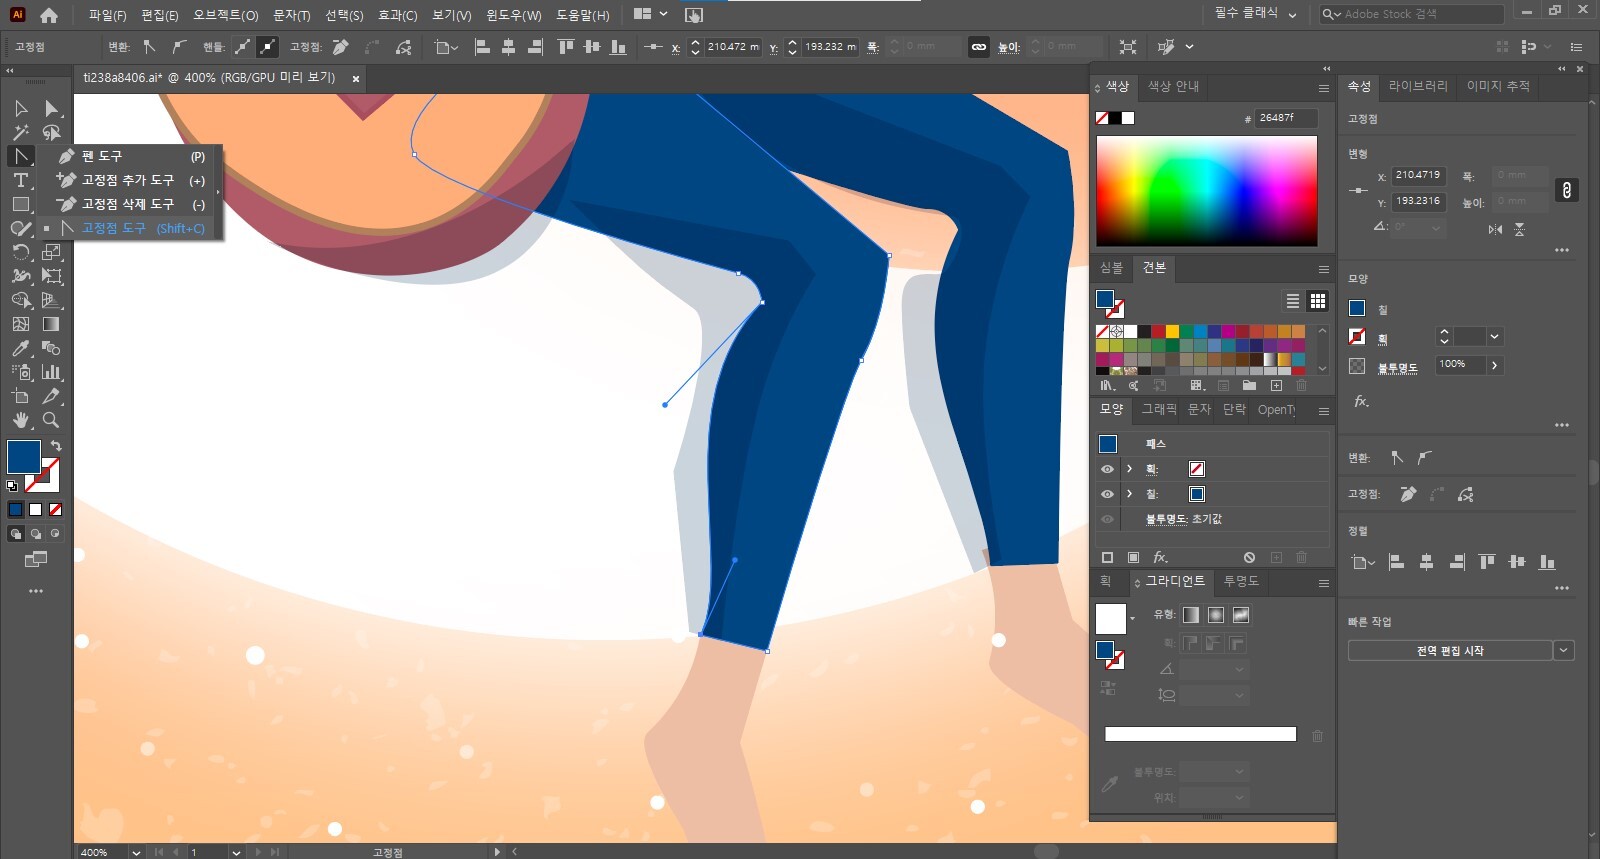
Task: Select the Type tool in the toolbar
Action: 20,180
